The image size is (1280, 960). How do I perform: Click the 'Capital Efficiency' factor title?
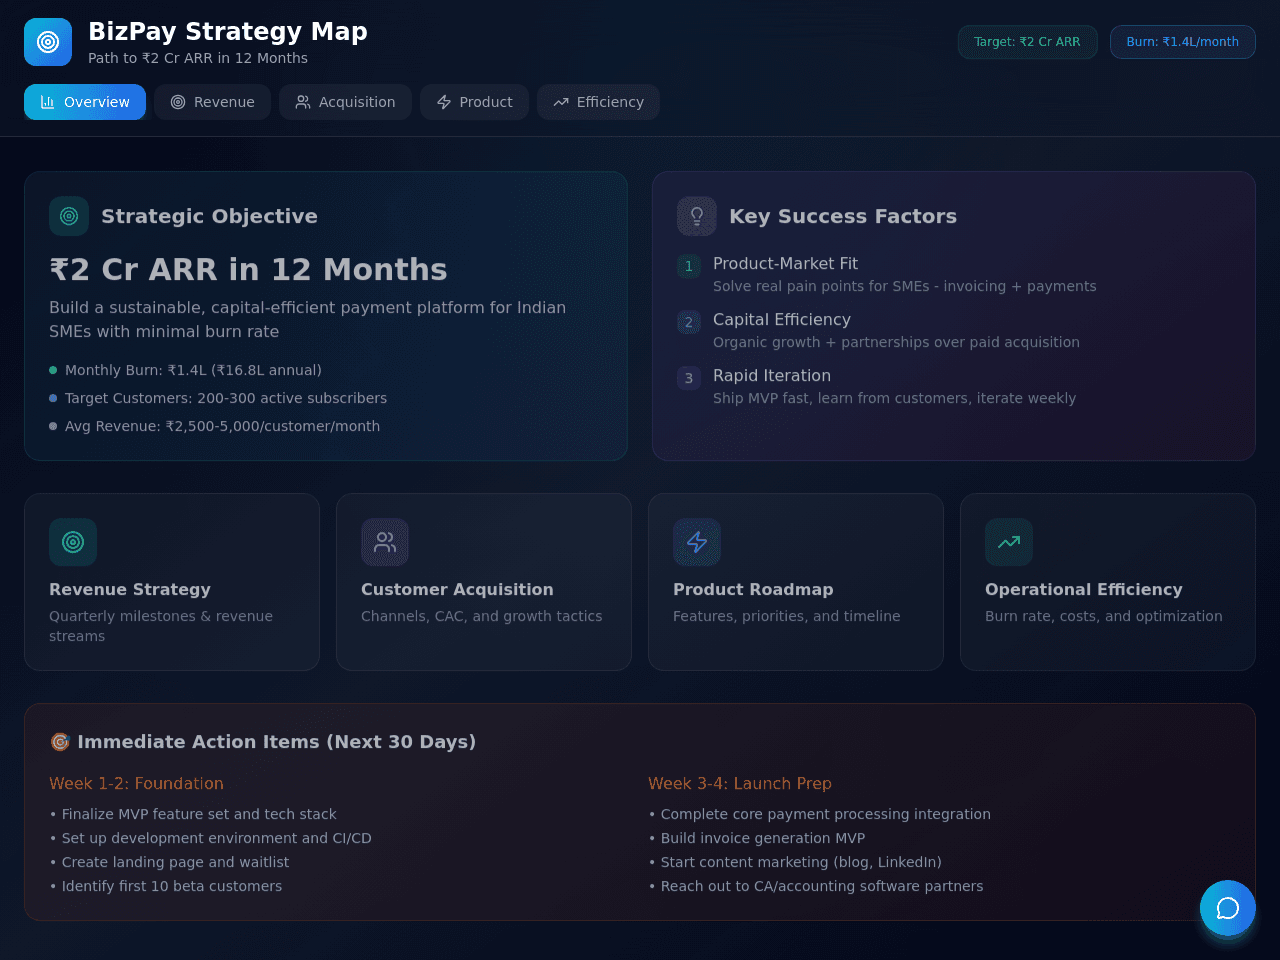coord(782,319)
